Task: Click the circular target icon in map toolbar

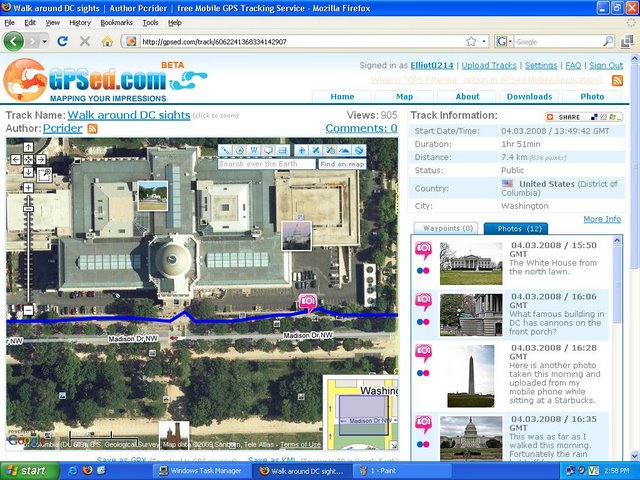Action: coord(240,151)
